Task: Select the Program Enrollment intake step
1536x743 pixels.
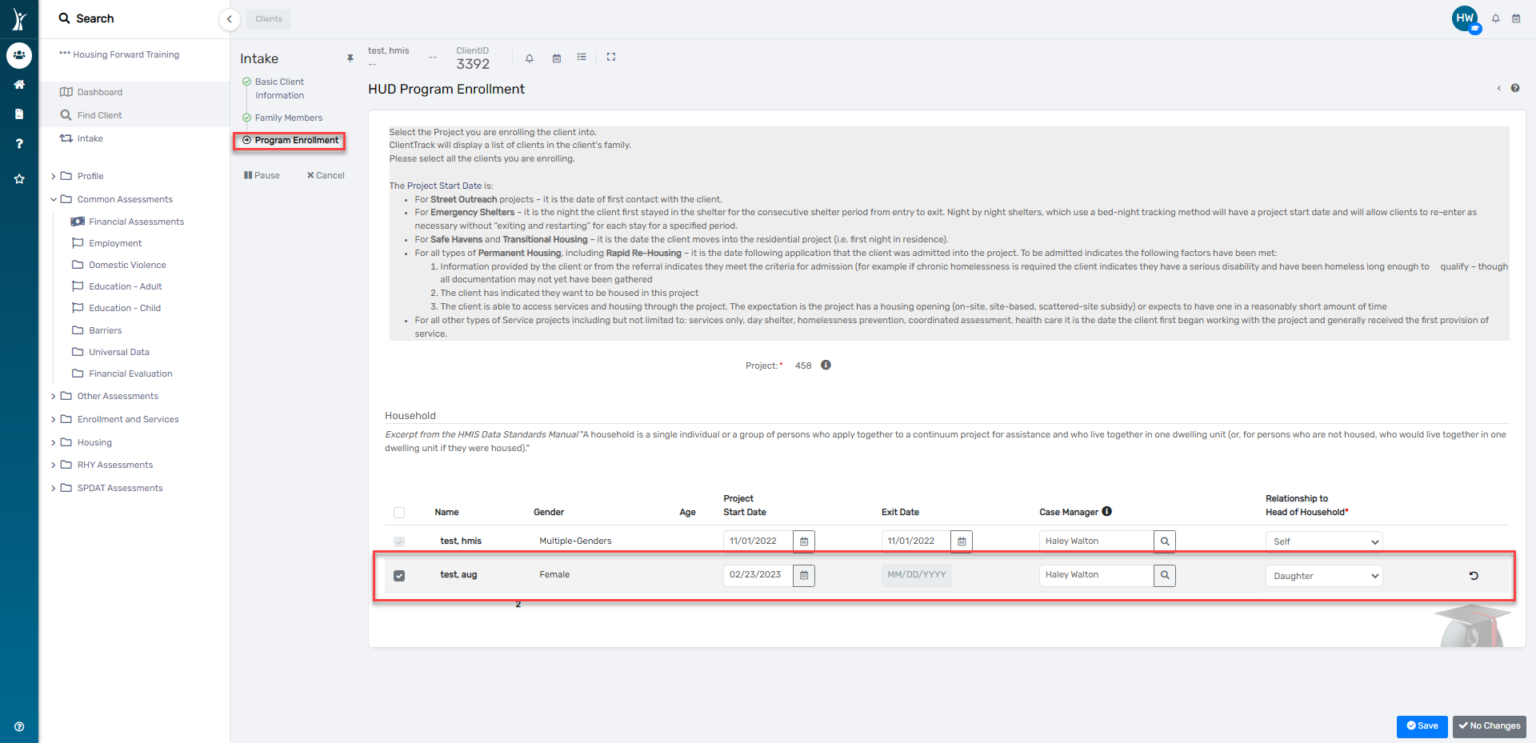Action: click(296, 141)
